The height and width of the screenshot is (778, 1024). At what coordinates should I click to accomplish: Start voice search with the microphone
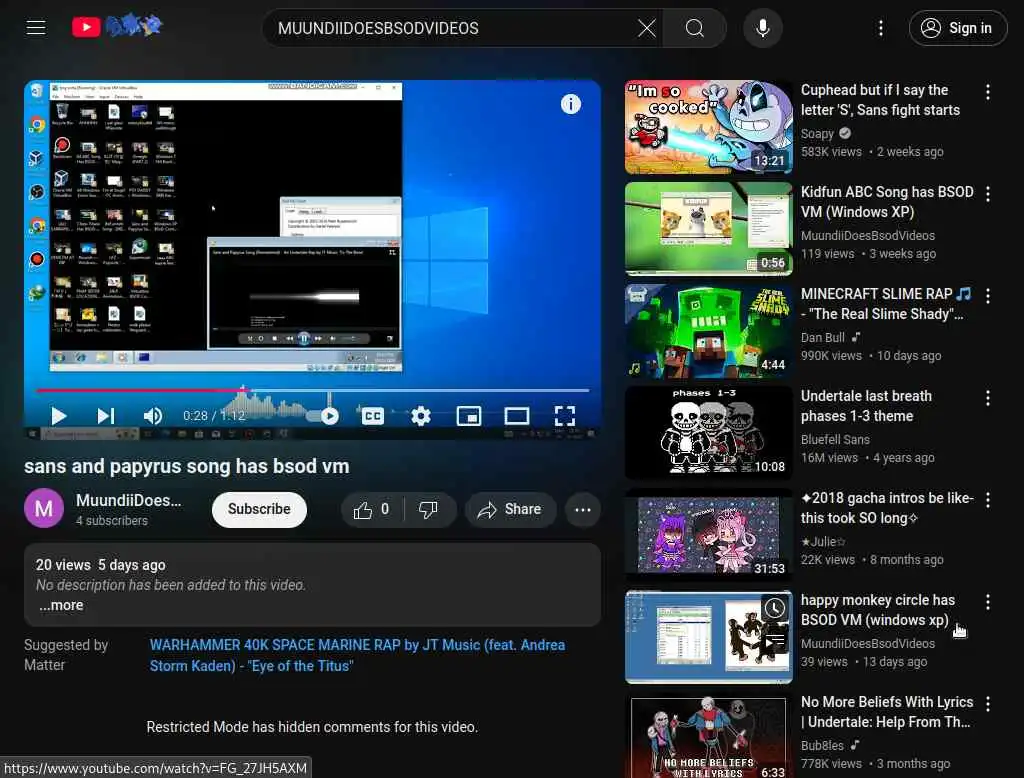tap(763, 28)
